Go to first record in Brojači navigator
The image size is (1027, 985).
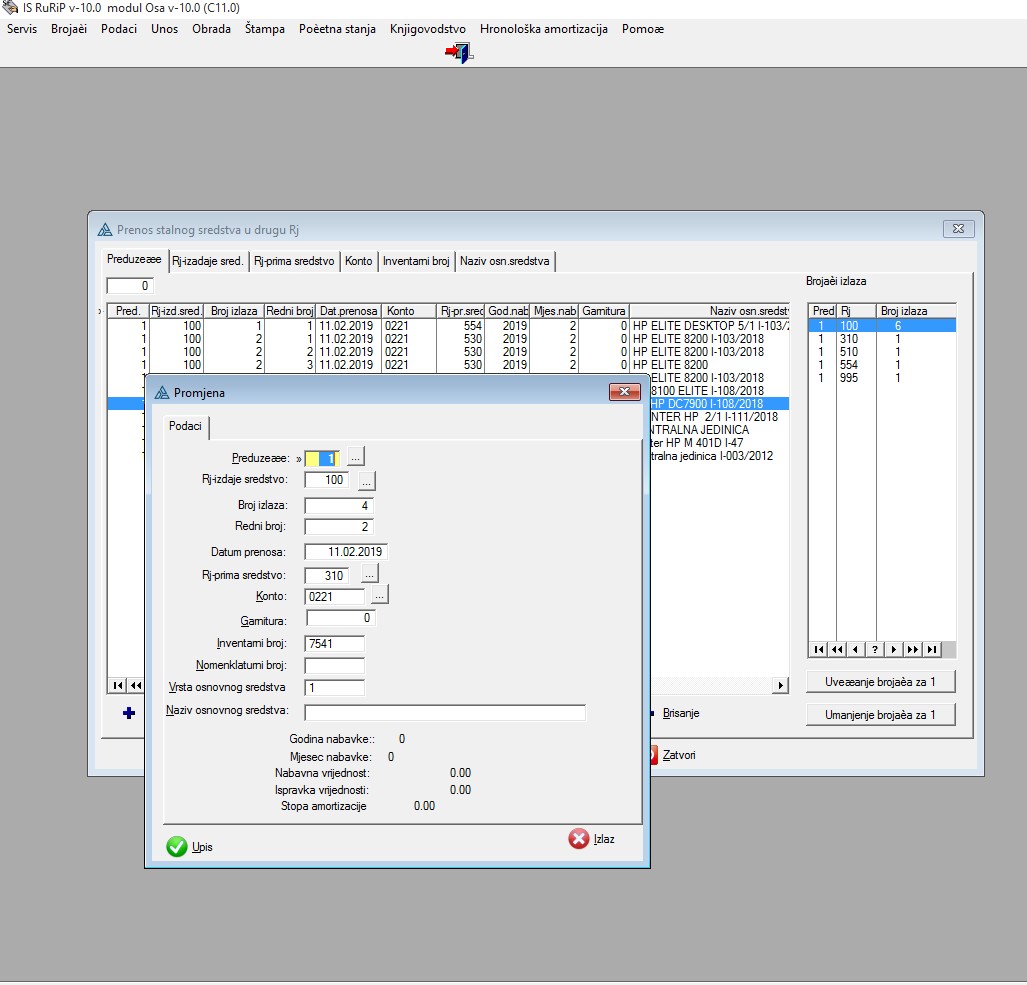[819, 649]
